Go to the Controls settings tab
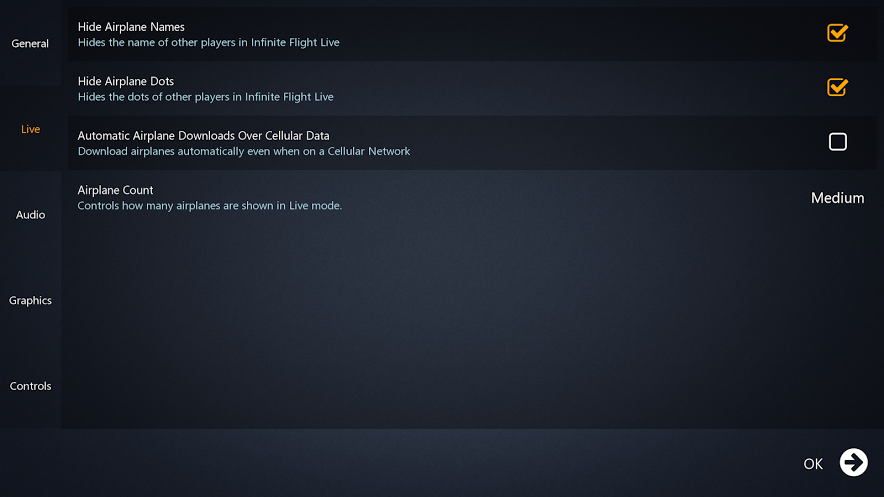This screenshot has width=884, height=497. pos(30,386)
